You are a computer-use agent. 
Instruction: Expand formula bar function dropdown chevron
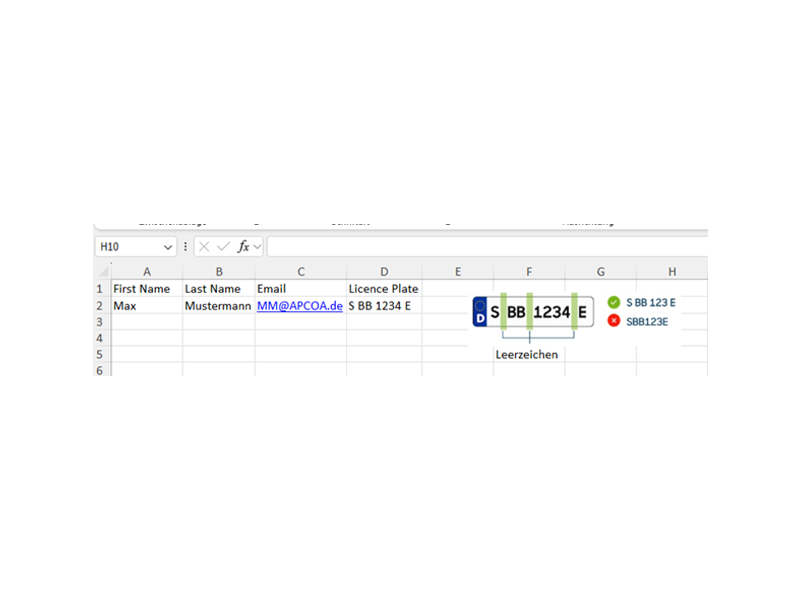click(258, 246)
